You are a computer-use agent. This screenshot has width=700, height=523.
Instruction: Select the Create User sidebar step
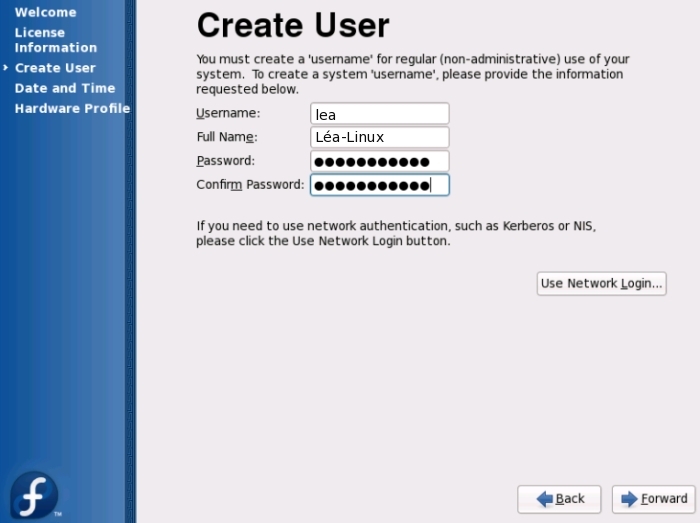(55, 68)
